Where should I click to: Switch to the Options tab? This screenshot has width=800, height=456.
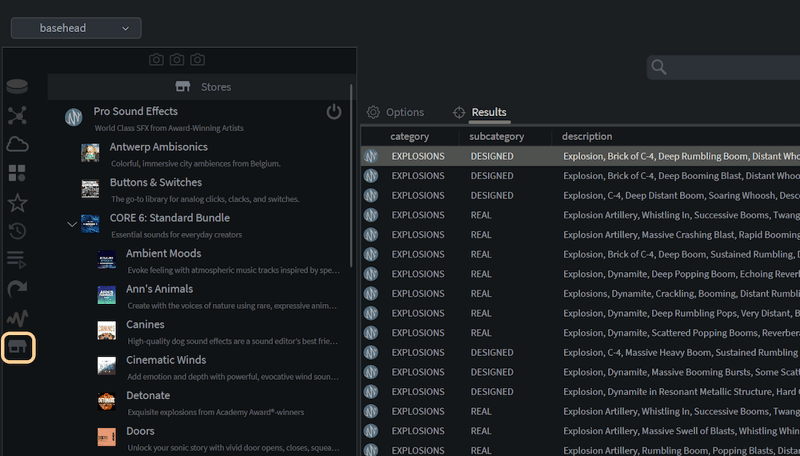pos(395,112)
